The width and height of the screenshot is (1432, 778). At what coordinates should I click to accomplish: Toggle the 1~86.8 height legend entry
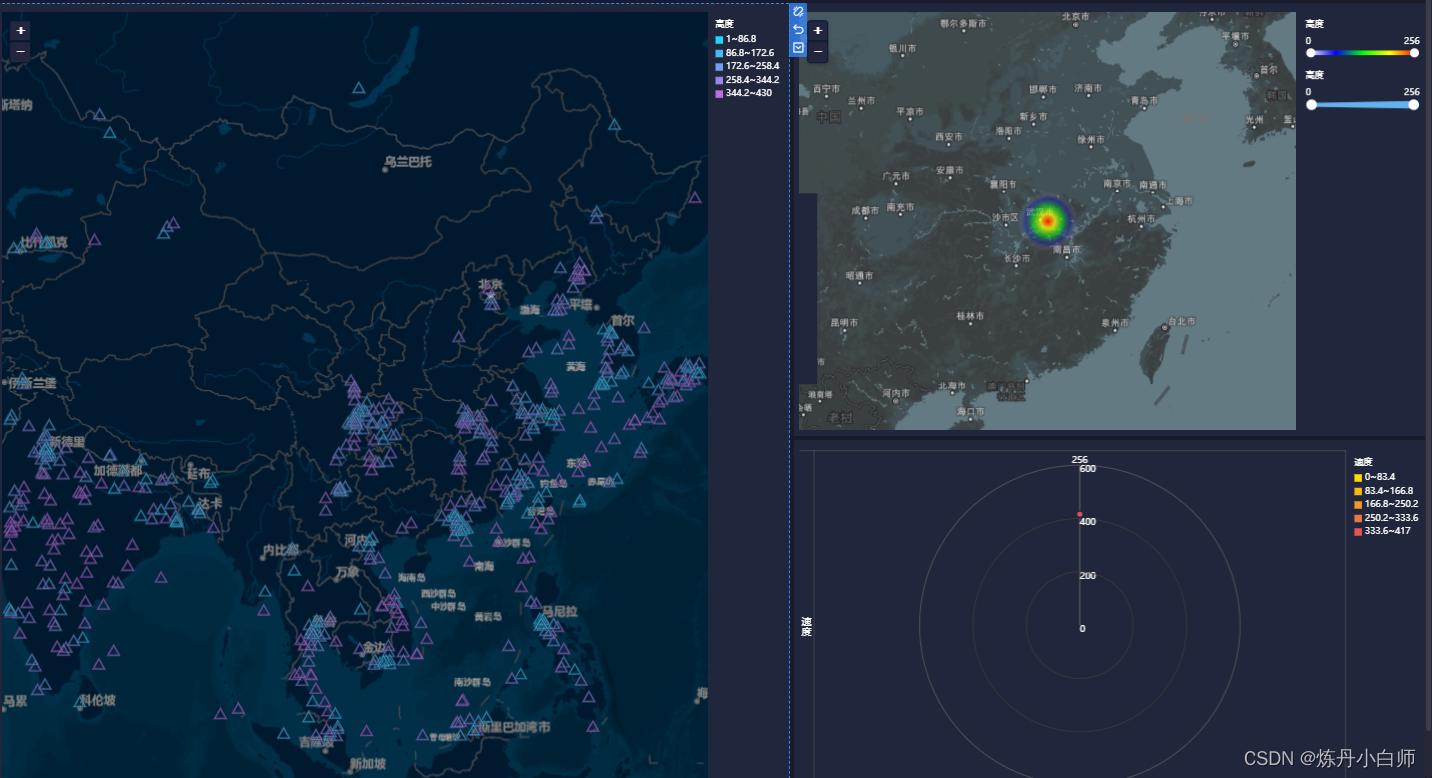[736, 38]
